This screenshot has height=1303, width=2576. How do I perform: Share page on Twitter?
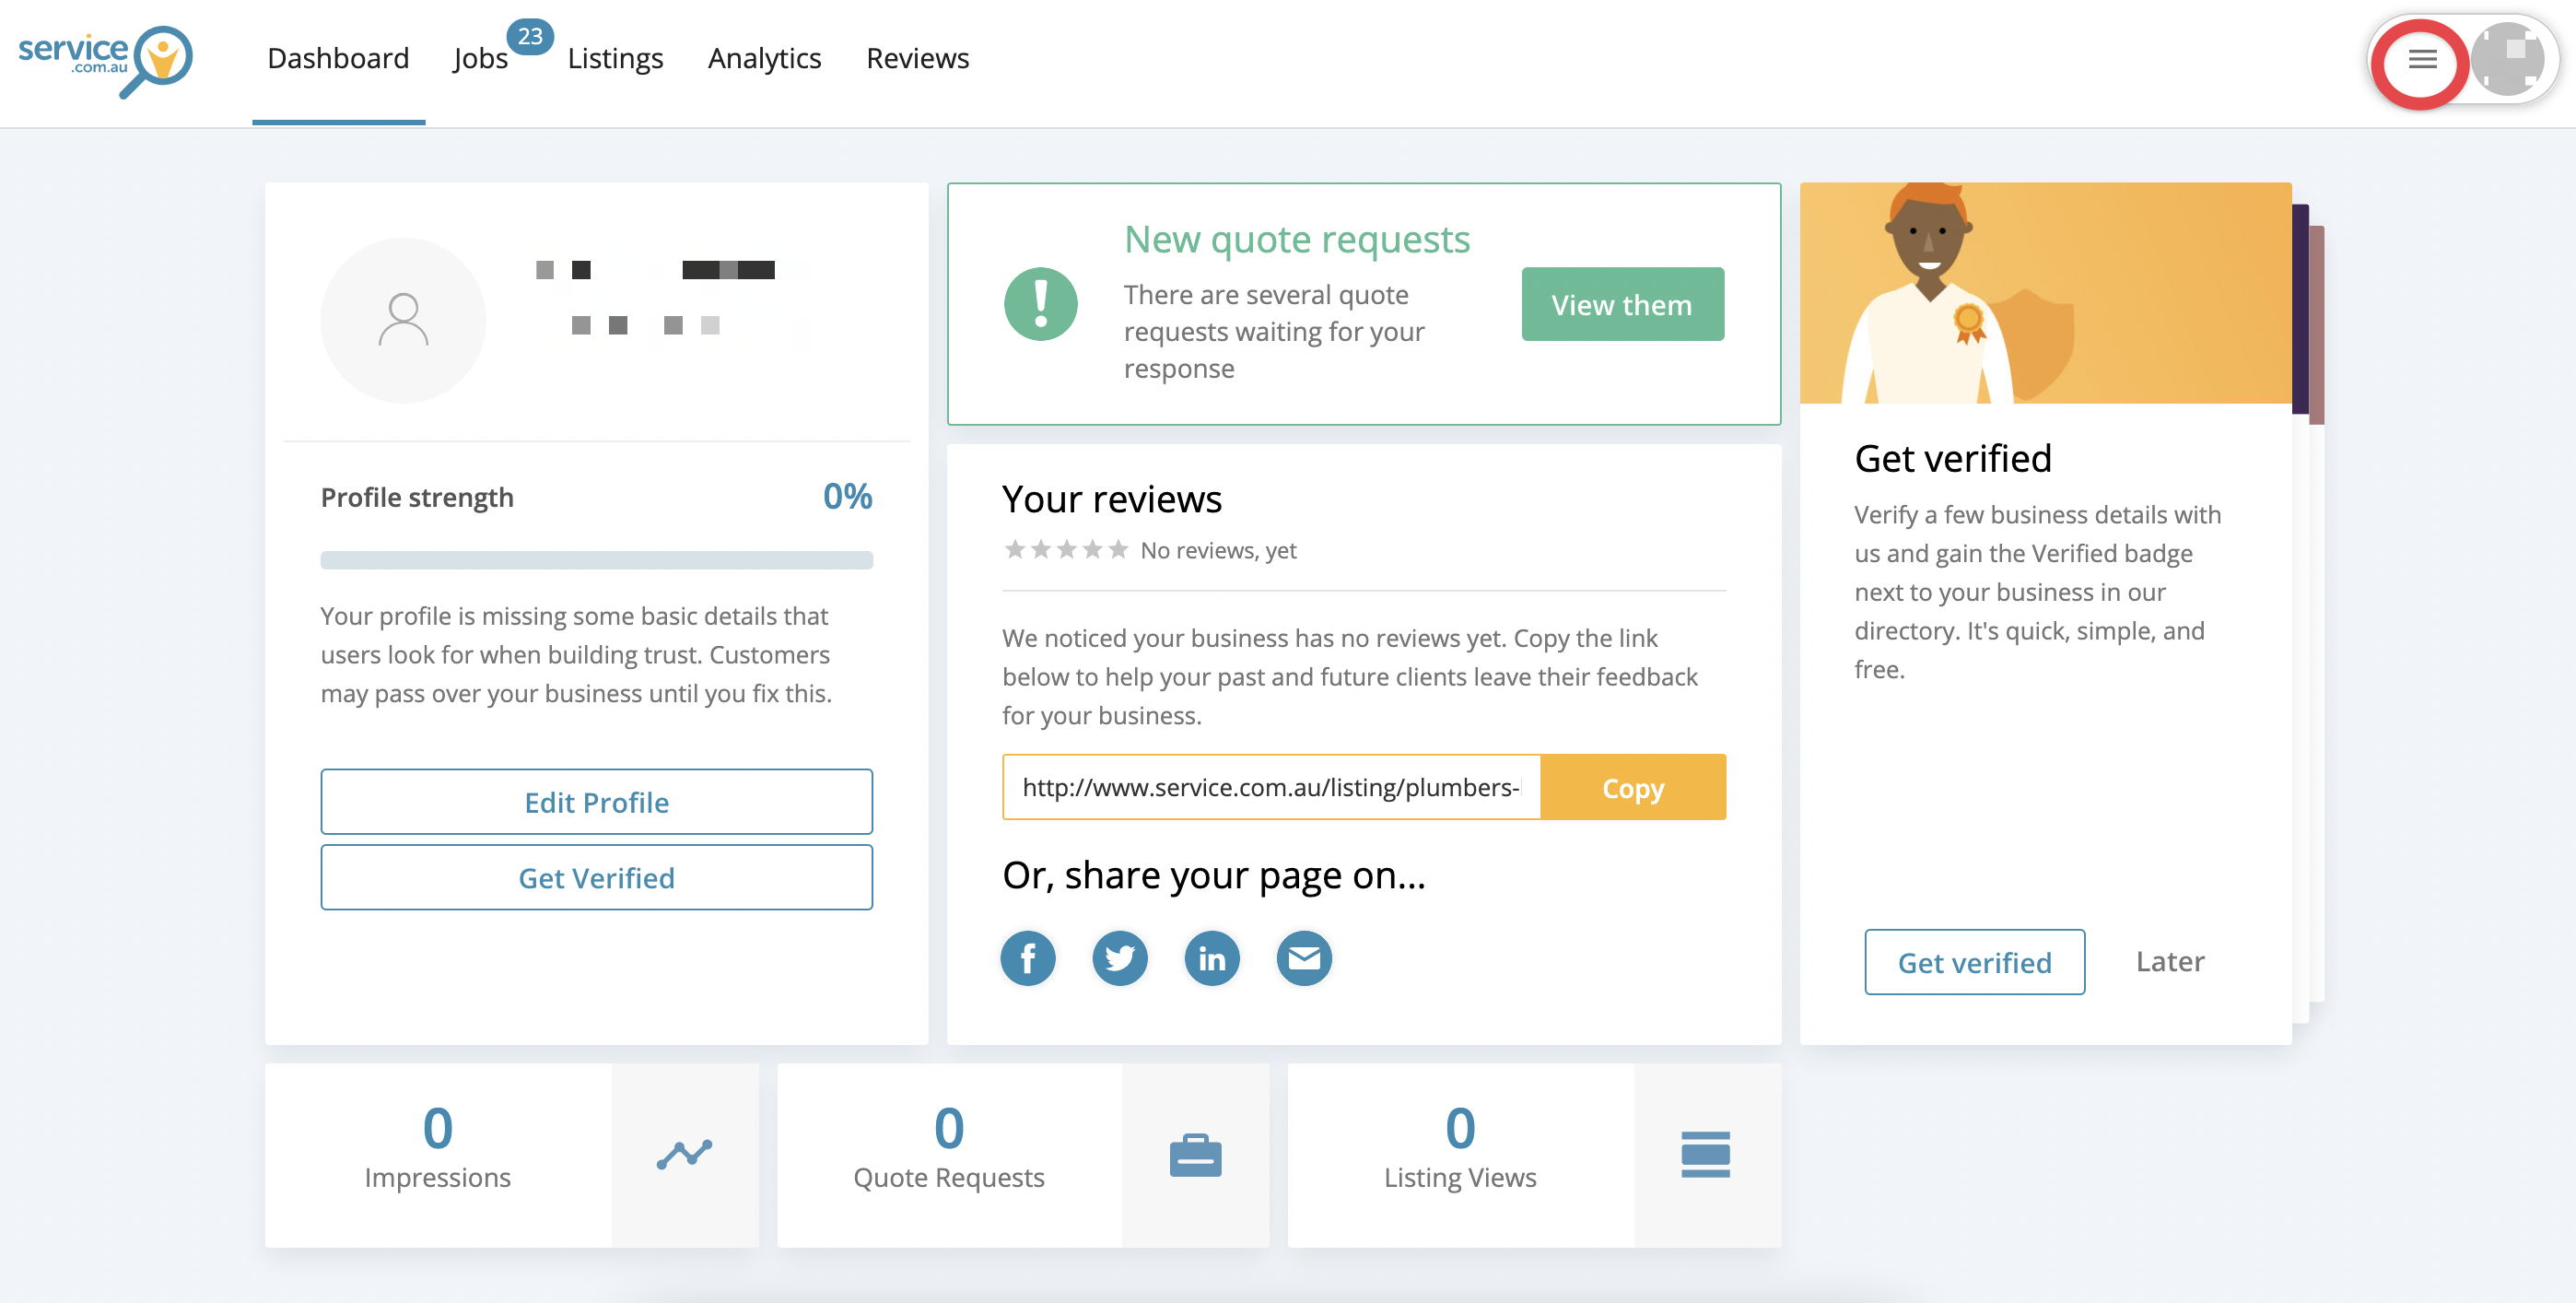click(1119, 958)
